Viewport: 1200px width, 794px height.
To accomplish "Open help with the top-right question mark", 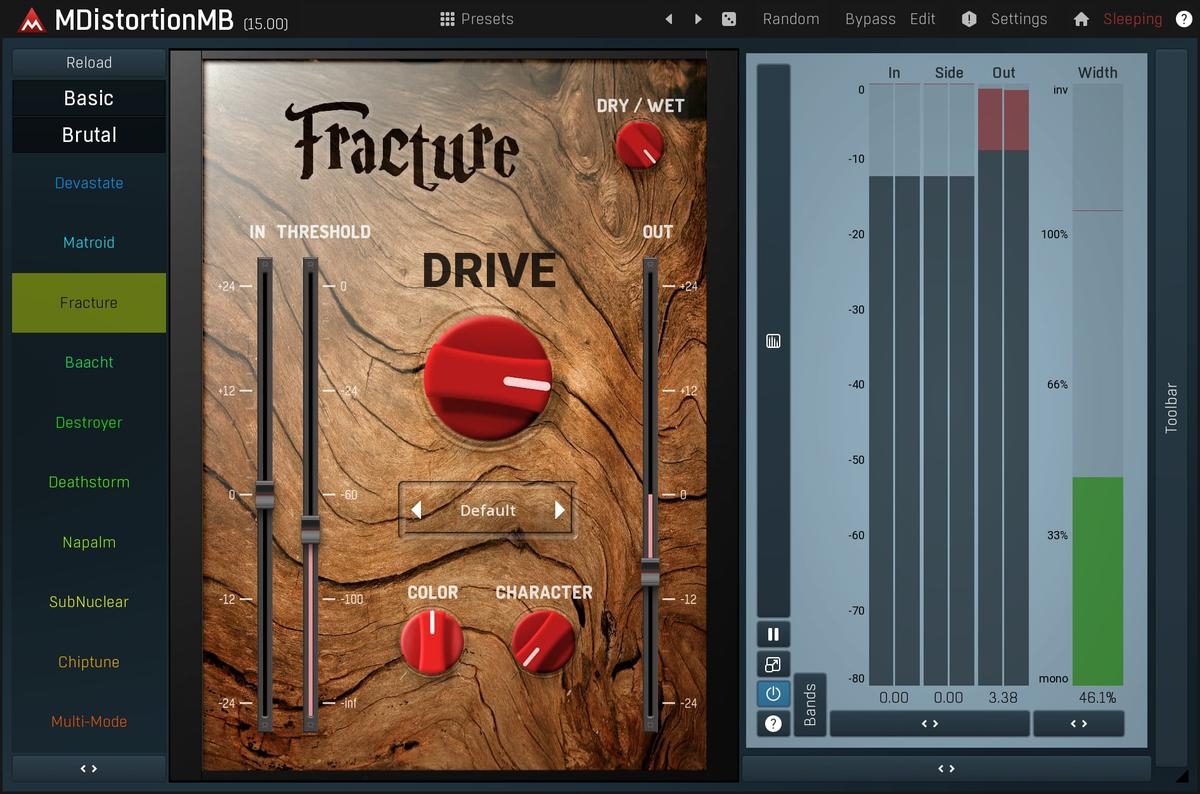I will click(1183, 19).
